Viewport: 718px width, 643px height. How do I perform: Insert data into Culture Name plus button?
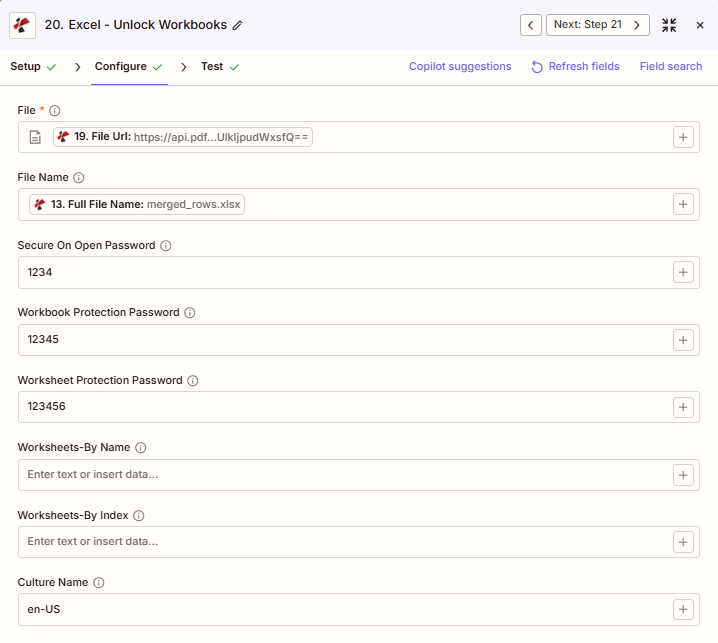pos(683,610)
